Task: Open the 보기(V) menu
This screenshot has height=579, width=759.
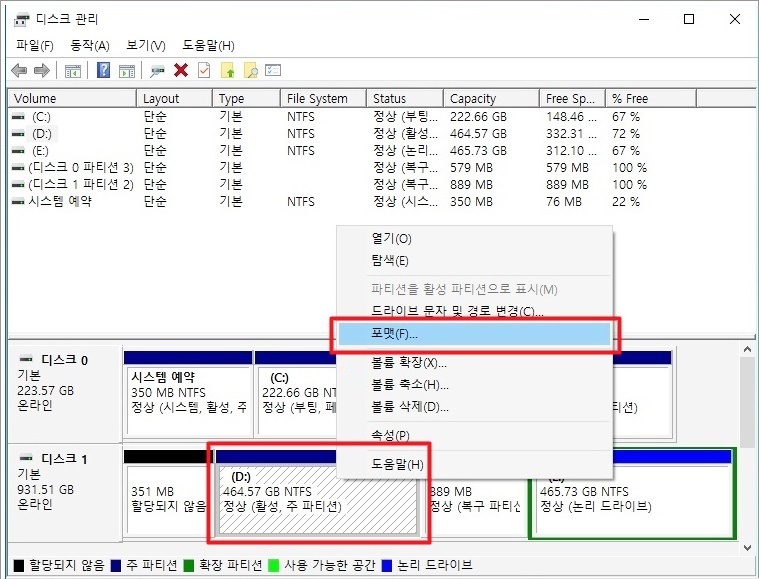Action: pyautogui.click(x=146, y=46)
